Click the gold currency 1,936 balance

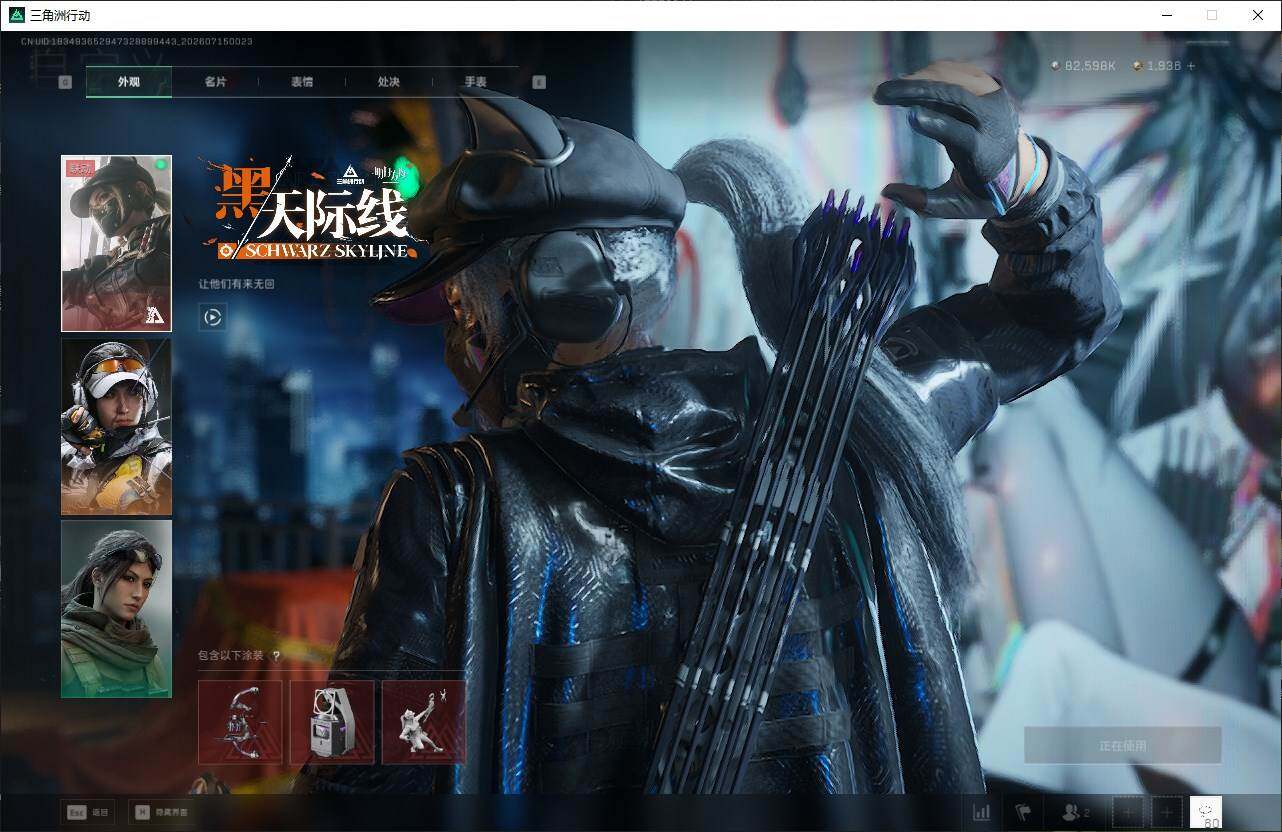[x=1157, y=66]
